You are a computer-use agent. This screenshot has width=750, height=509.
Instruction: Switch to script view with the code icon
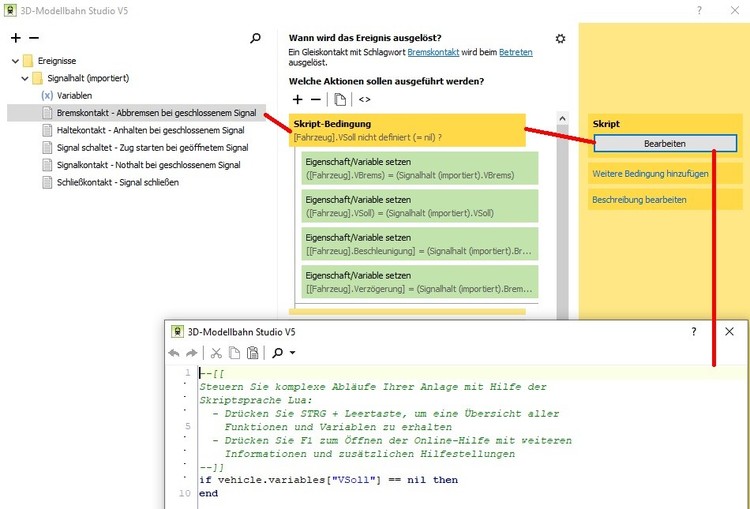click(364, 99)
